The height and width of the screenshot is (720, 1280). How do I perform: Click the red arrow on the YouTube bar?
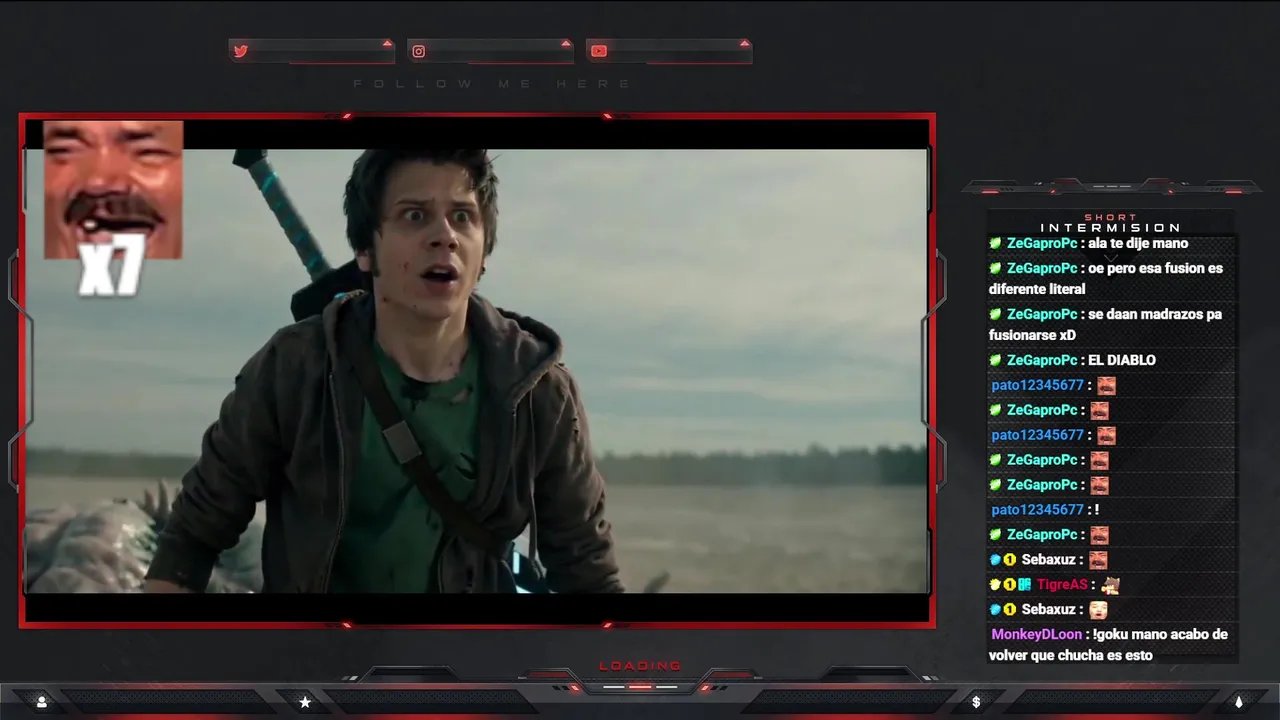point(744,43)
